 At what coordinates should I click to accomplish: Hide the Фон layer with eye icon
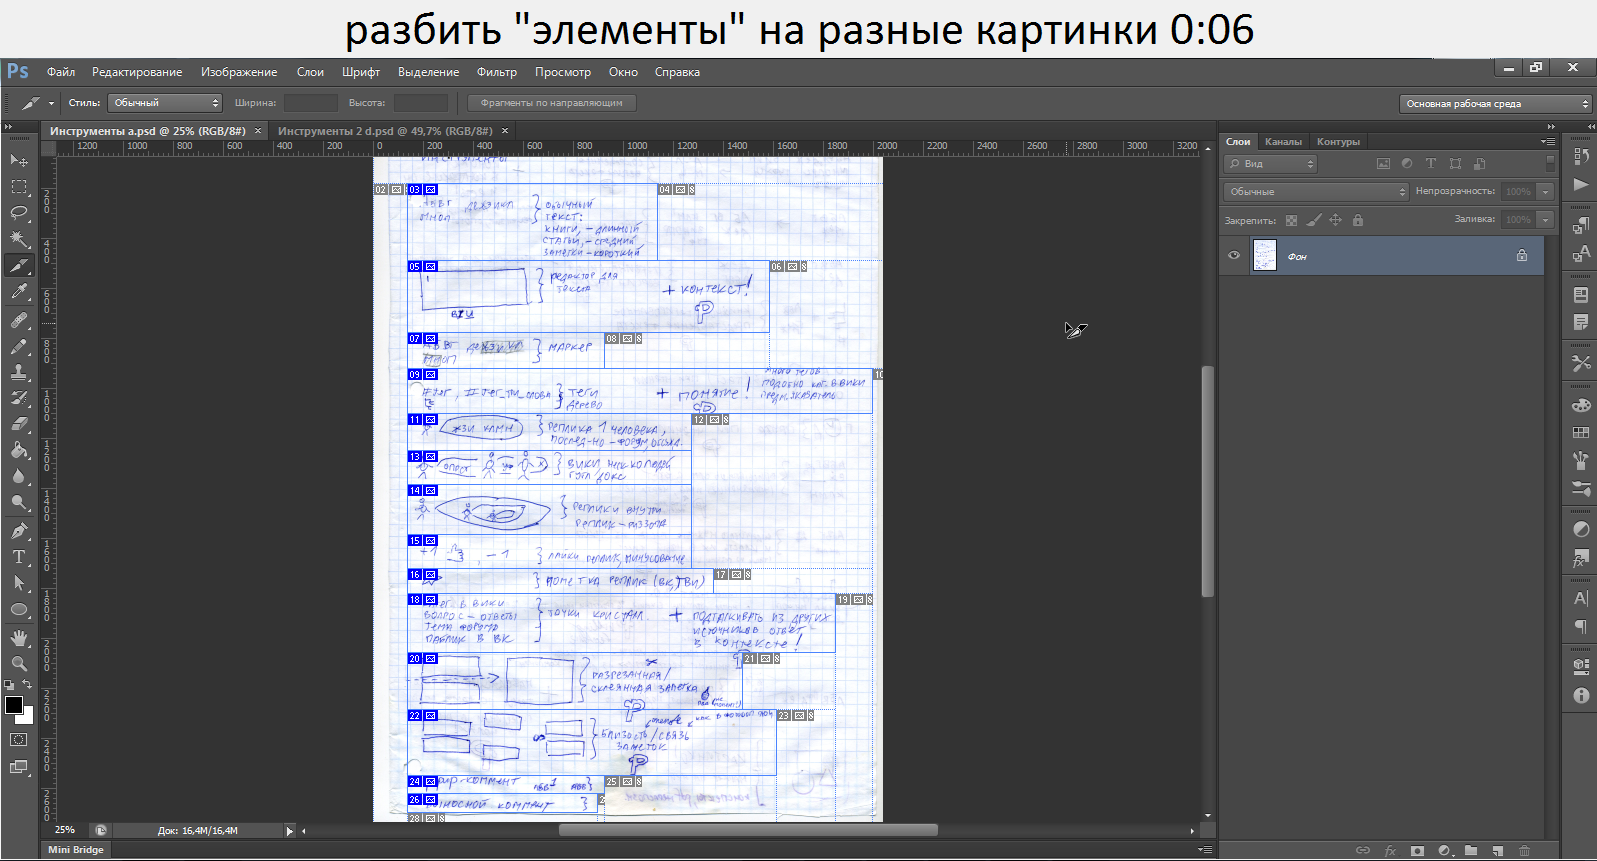coord(1234,256)
